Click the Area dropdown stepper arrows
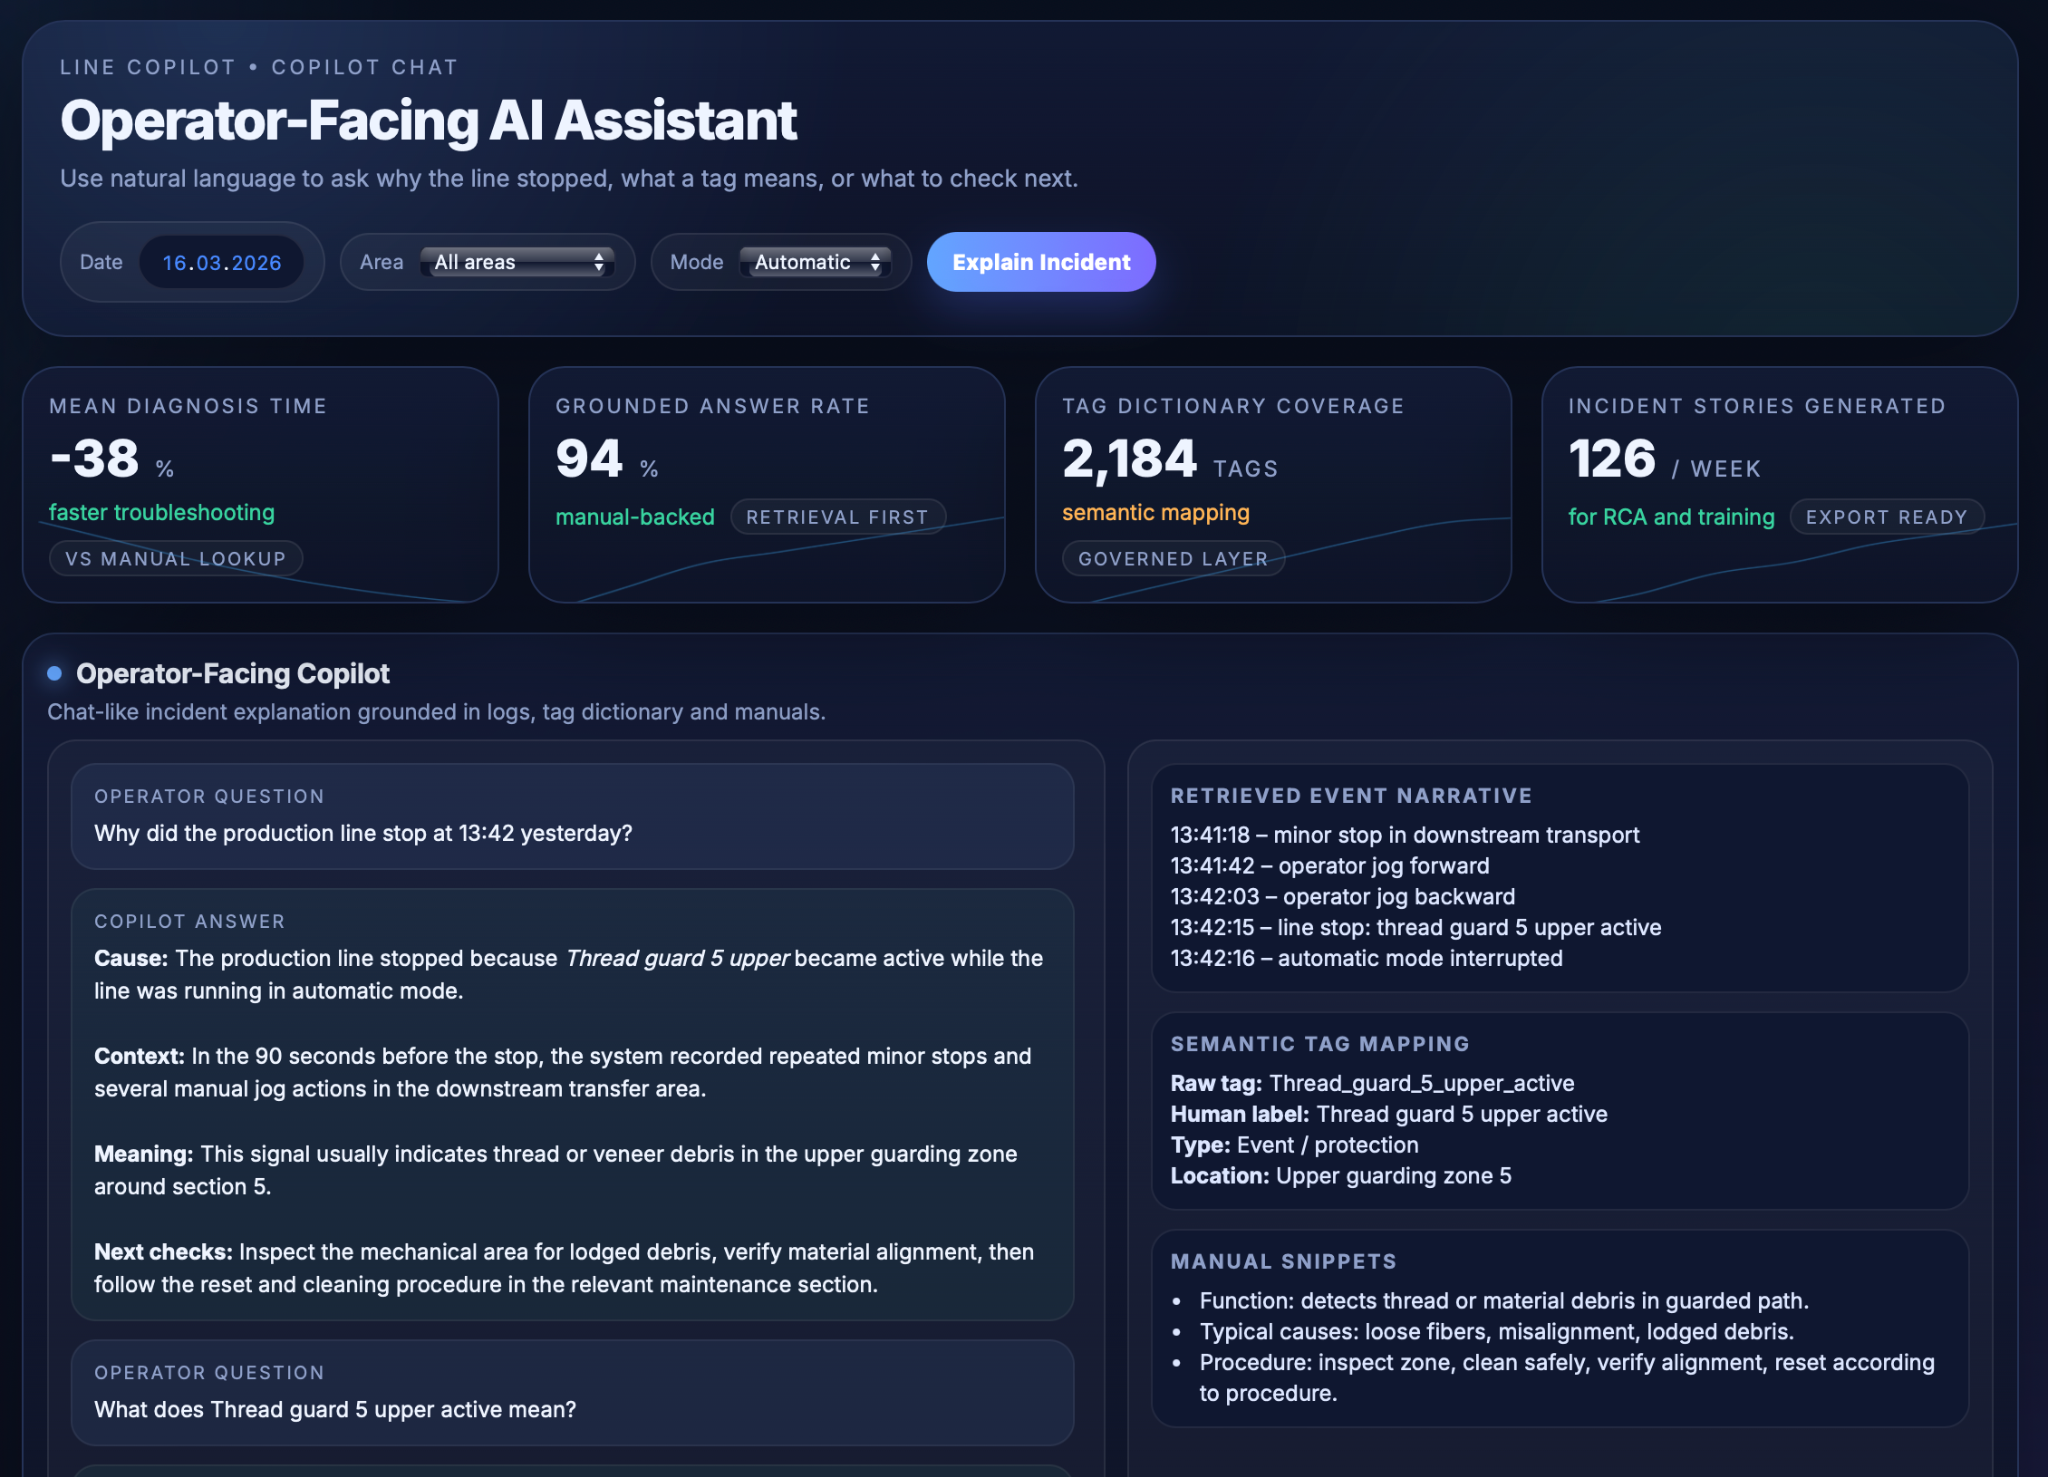 599,262
